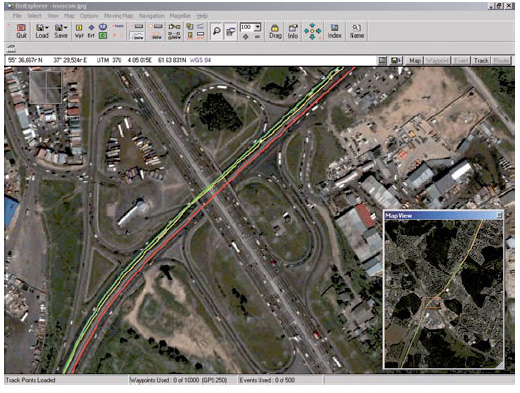
Task: Toggle the Track display button
Action: (481, 60)
